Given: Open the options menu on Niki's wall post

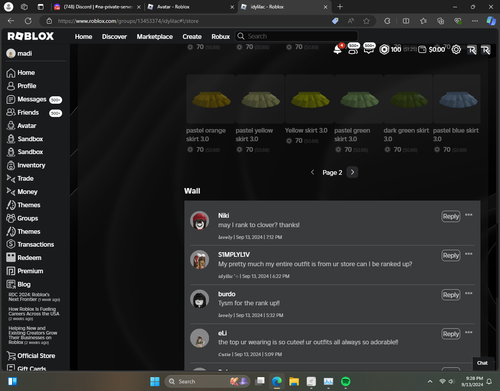Looking at the screenshot, I should point(469,215).
